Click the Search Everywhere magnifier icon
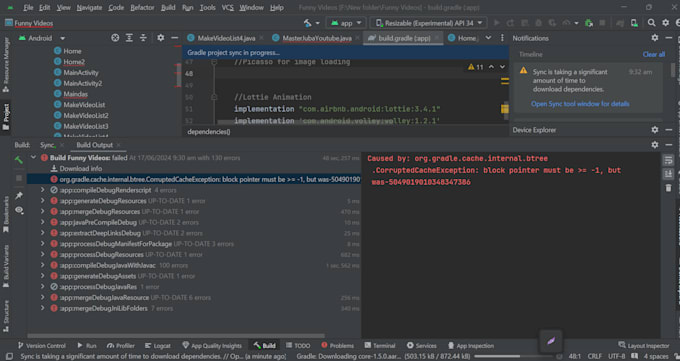This screenshot has width=680, height=361. [x=651, y=23]
